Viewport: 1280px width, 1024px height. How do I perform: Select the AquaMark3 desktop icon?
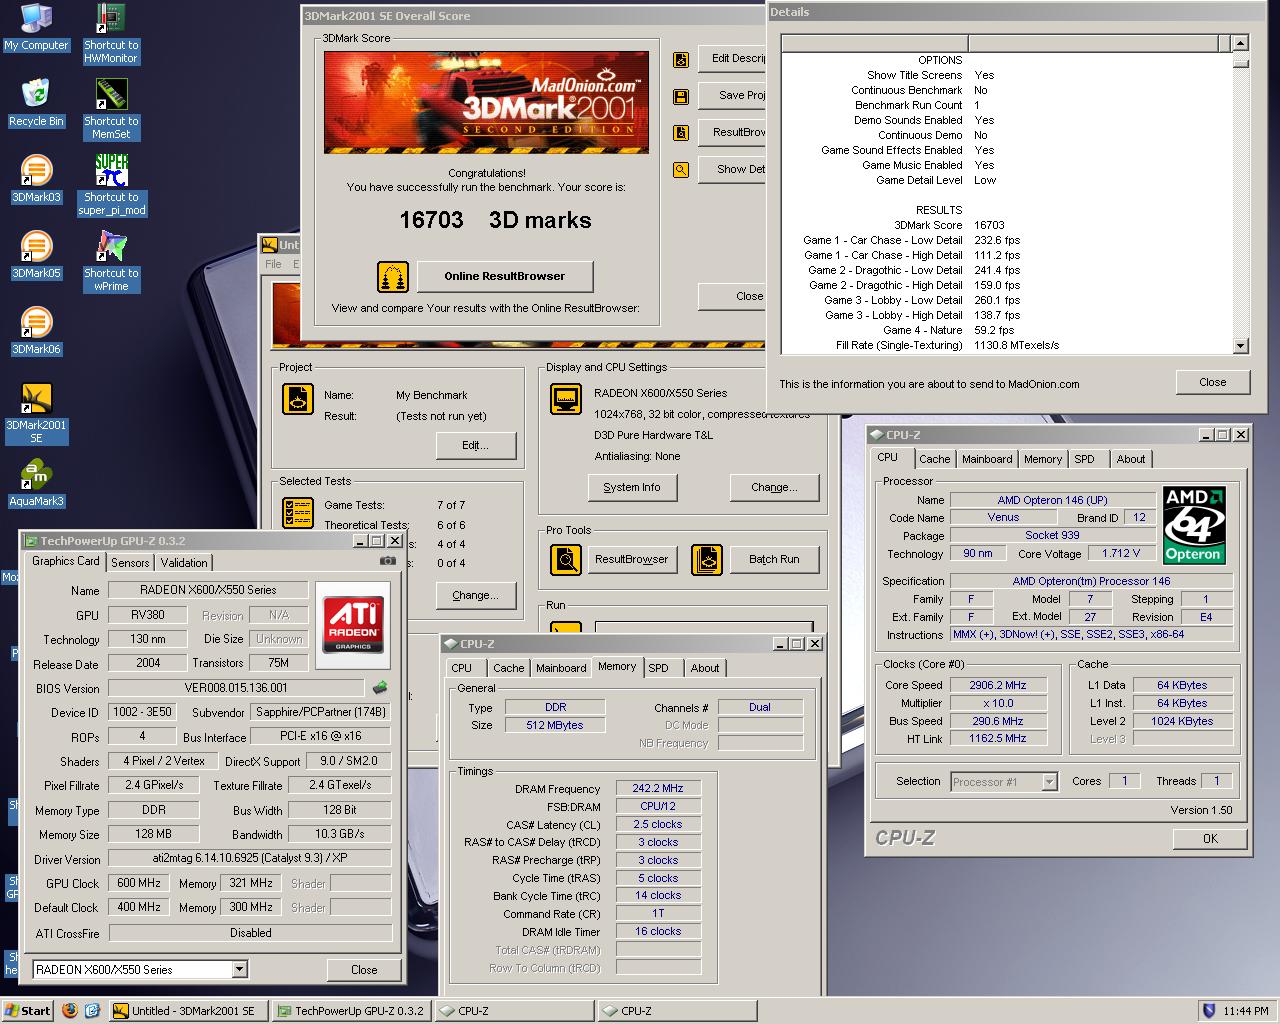(36, 483)
